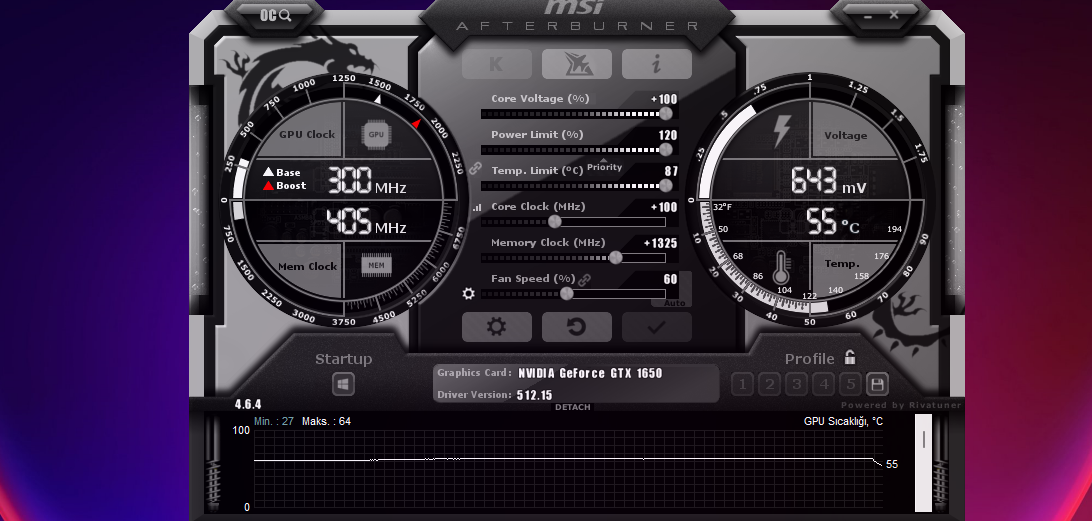Click the Power Limit value 120
The height and width of the screenshot is (521, 1092).
point(668,135)
